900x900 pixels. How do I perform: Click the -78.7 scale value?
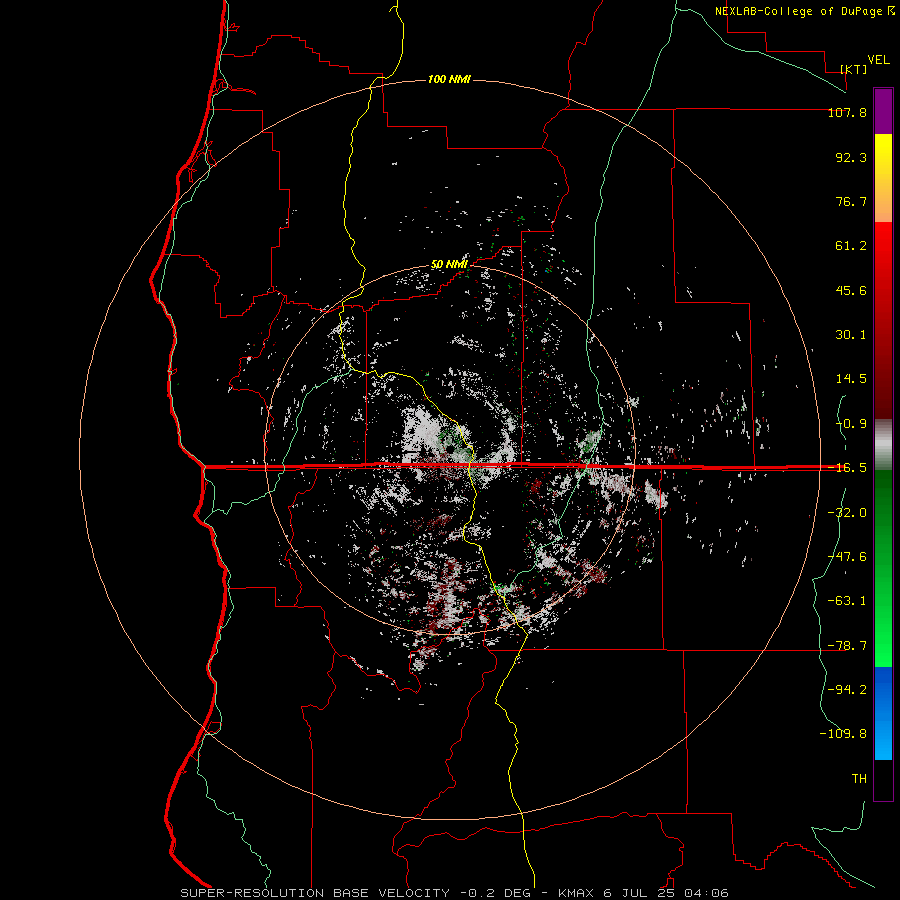(847, 646)
